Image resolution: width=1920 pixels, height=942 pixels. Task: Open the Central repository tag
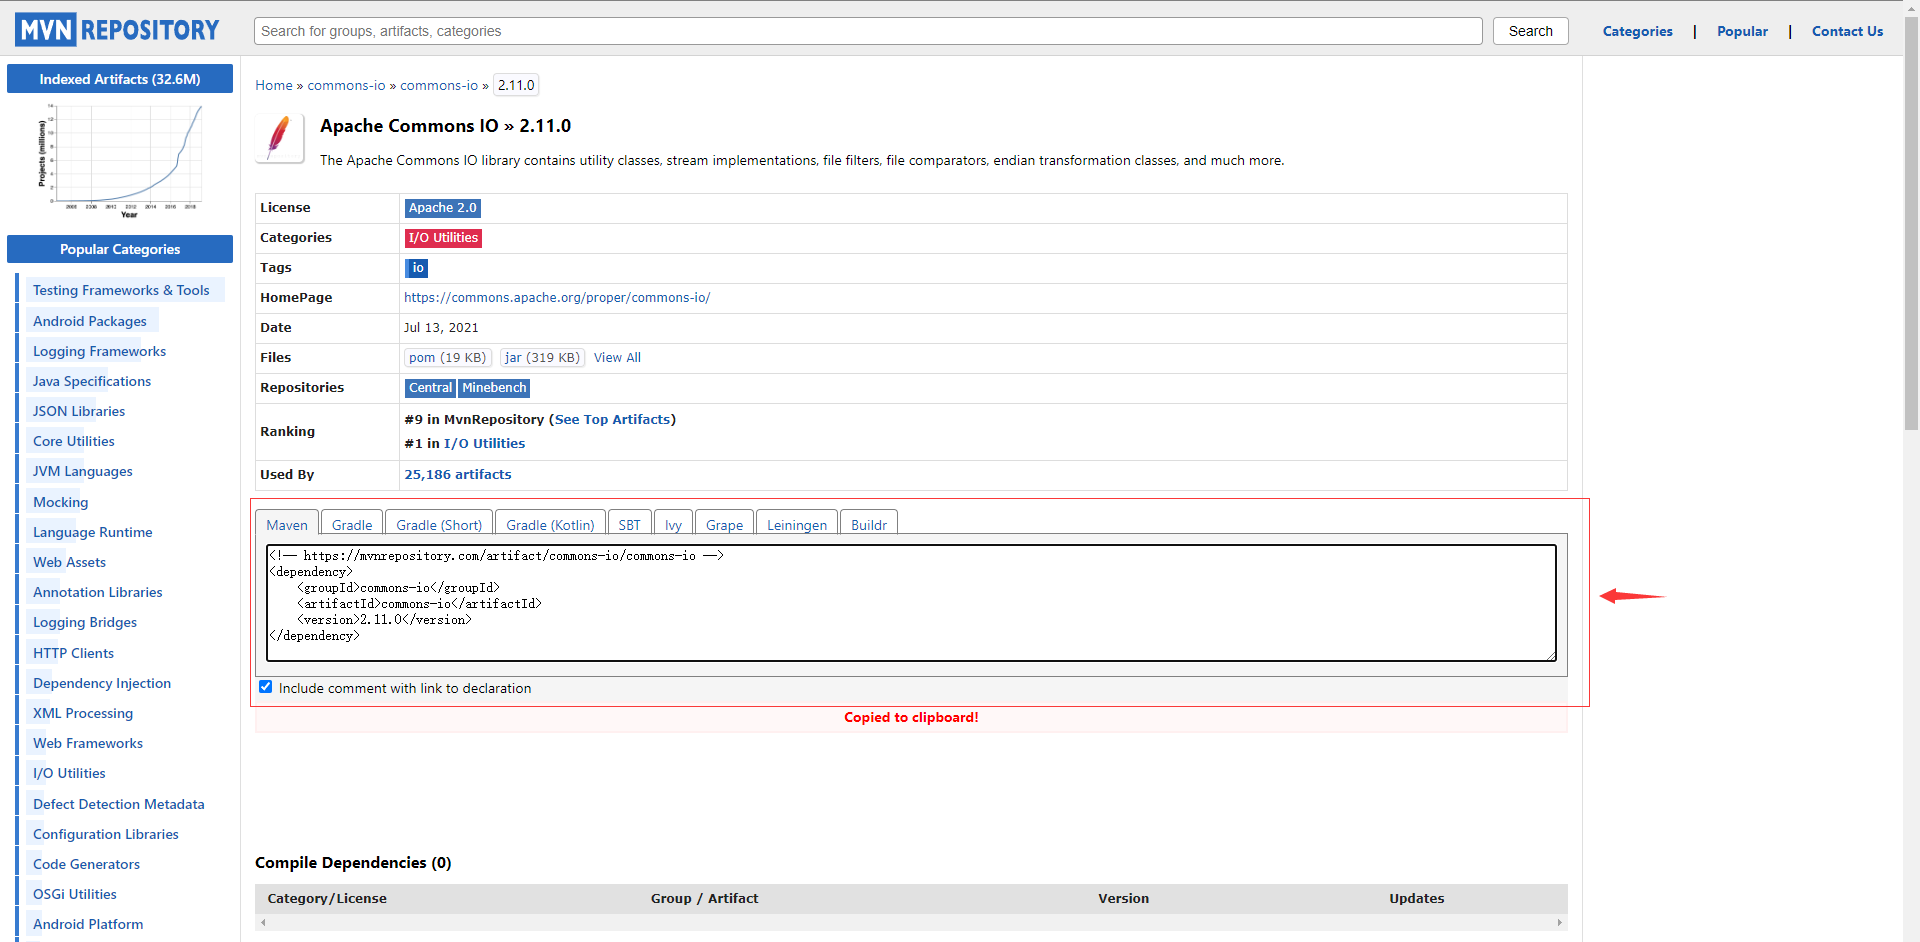(x=430, y=388)
